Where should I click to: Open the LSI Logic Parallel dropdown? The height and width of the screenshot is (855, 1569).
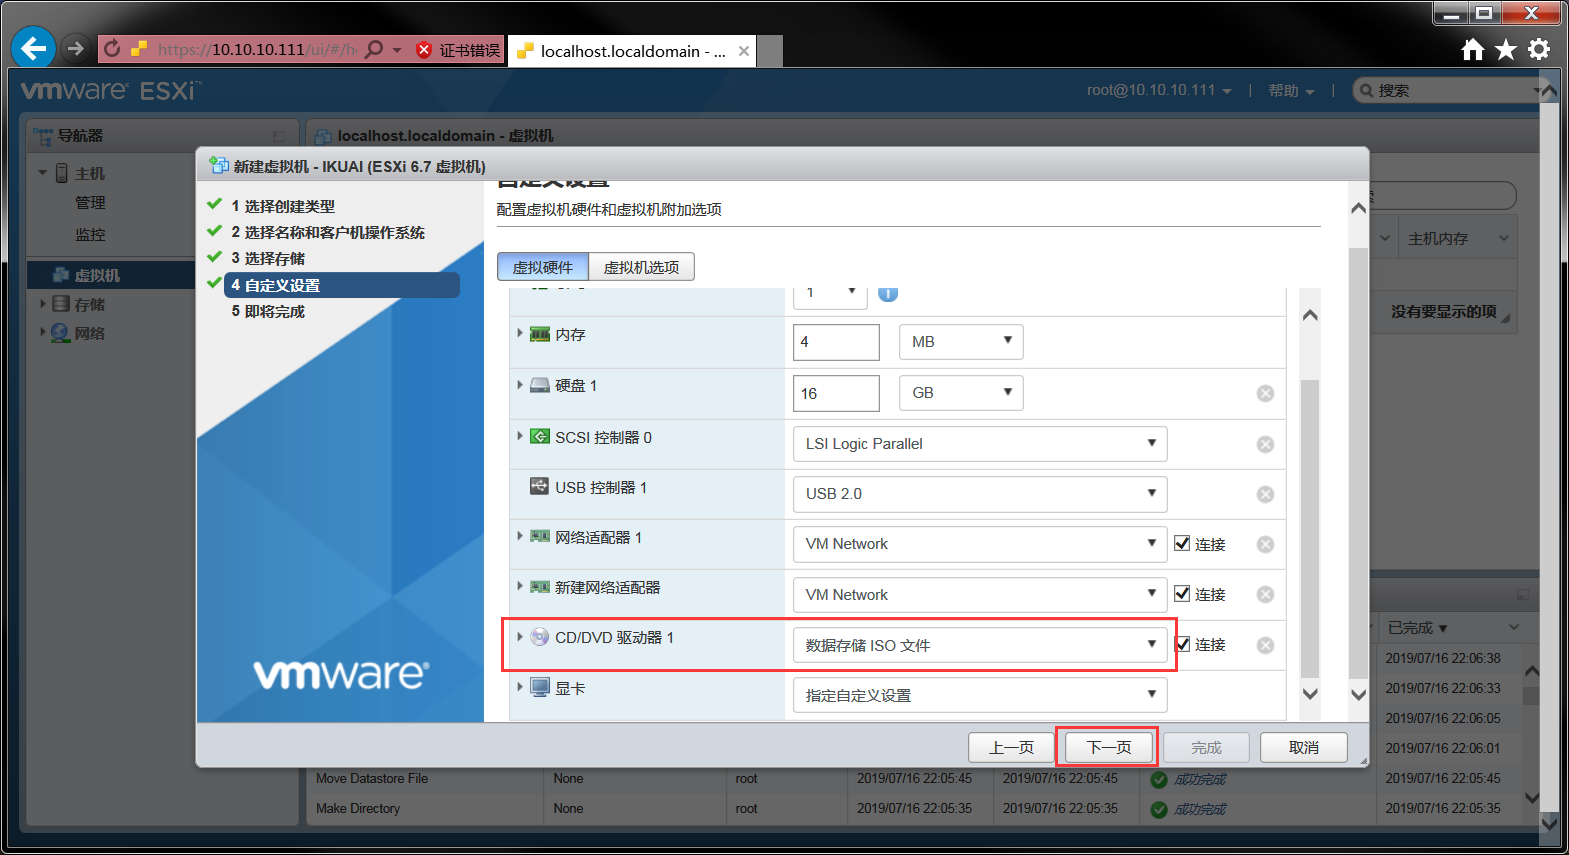click(x=980, y=444)
